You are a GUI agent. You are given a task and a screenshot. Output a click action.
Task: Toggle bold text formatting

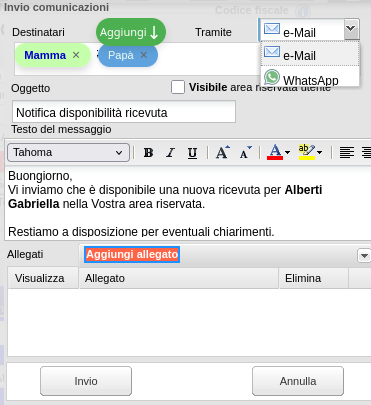pyautogui.click(x=148, y=153)
